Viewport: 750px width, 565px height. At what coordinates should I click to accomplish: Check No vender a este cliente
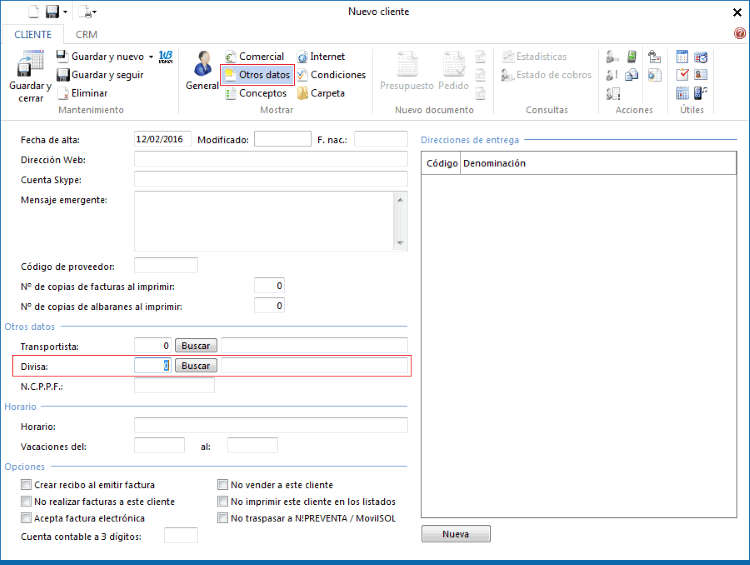[x=223, y=485]
